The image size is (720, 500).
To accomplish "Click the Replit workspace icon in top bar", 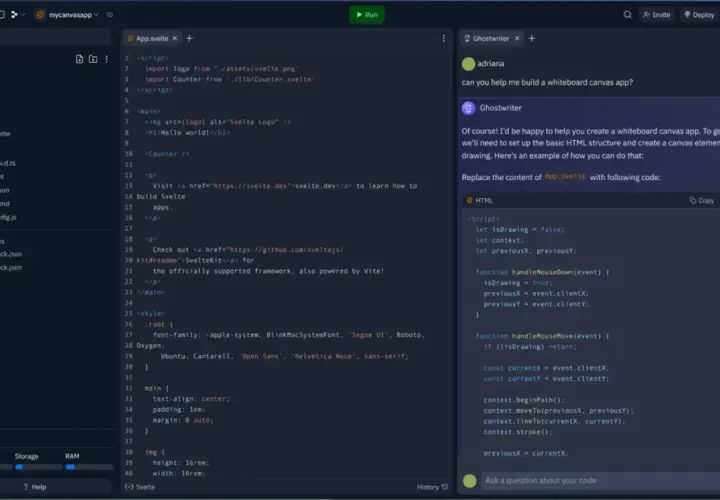I will (x=14, y=15).
